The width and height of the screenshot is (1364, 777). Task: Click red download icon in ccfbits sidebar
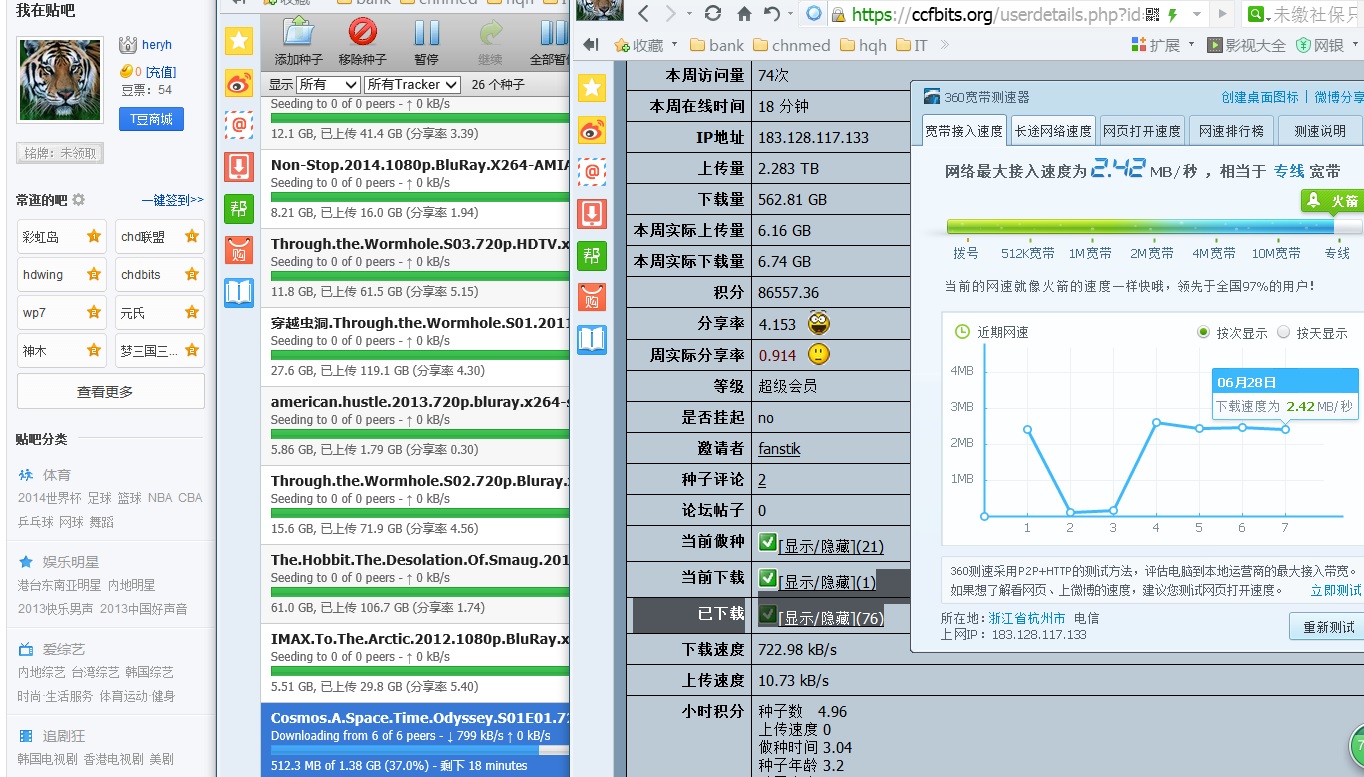point(592,213)
